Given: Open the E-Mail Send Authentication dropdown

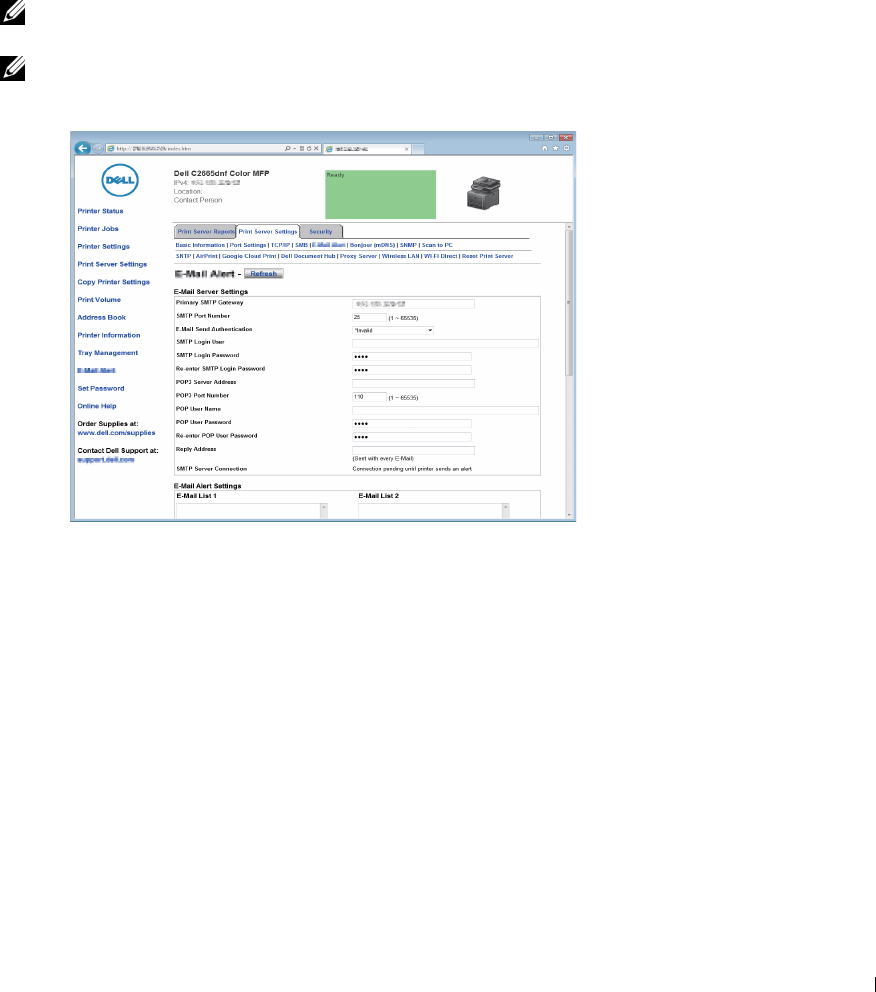Looking at the screenshot, I should pyautogui.click(x=393, y=330).
